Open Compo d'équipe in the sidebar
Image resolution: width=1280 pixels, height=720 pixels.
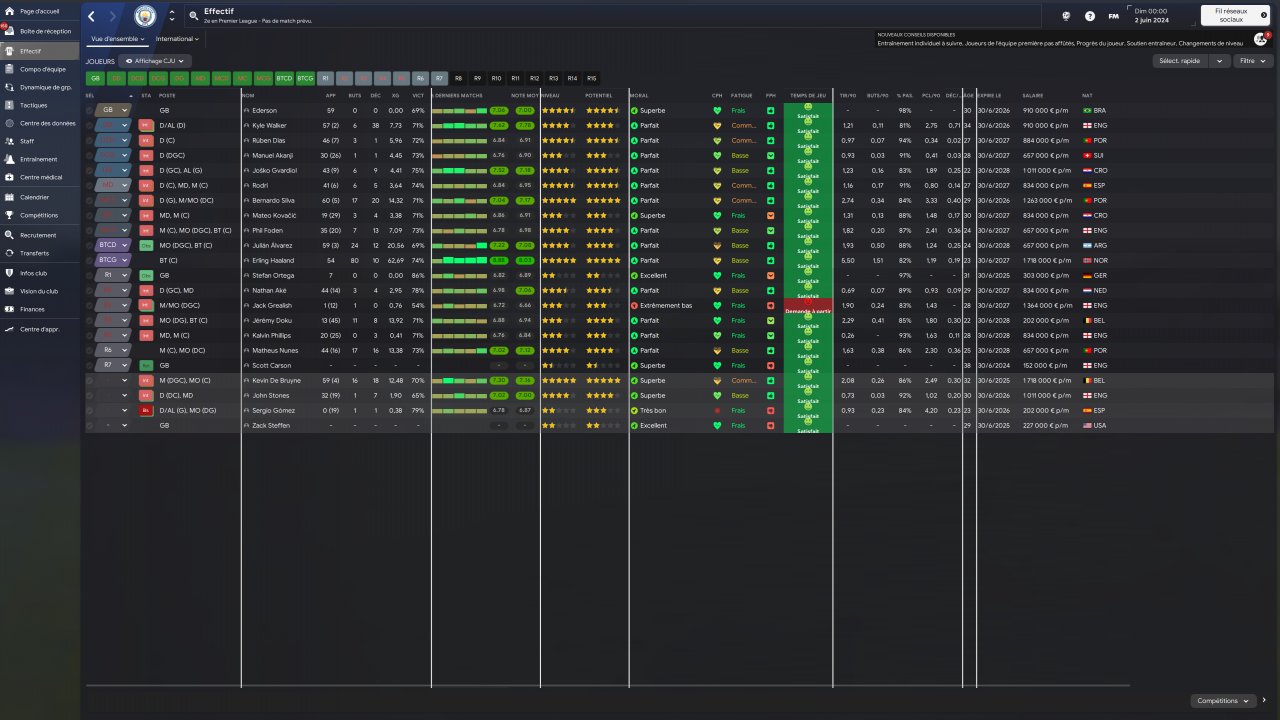point(40,69)
